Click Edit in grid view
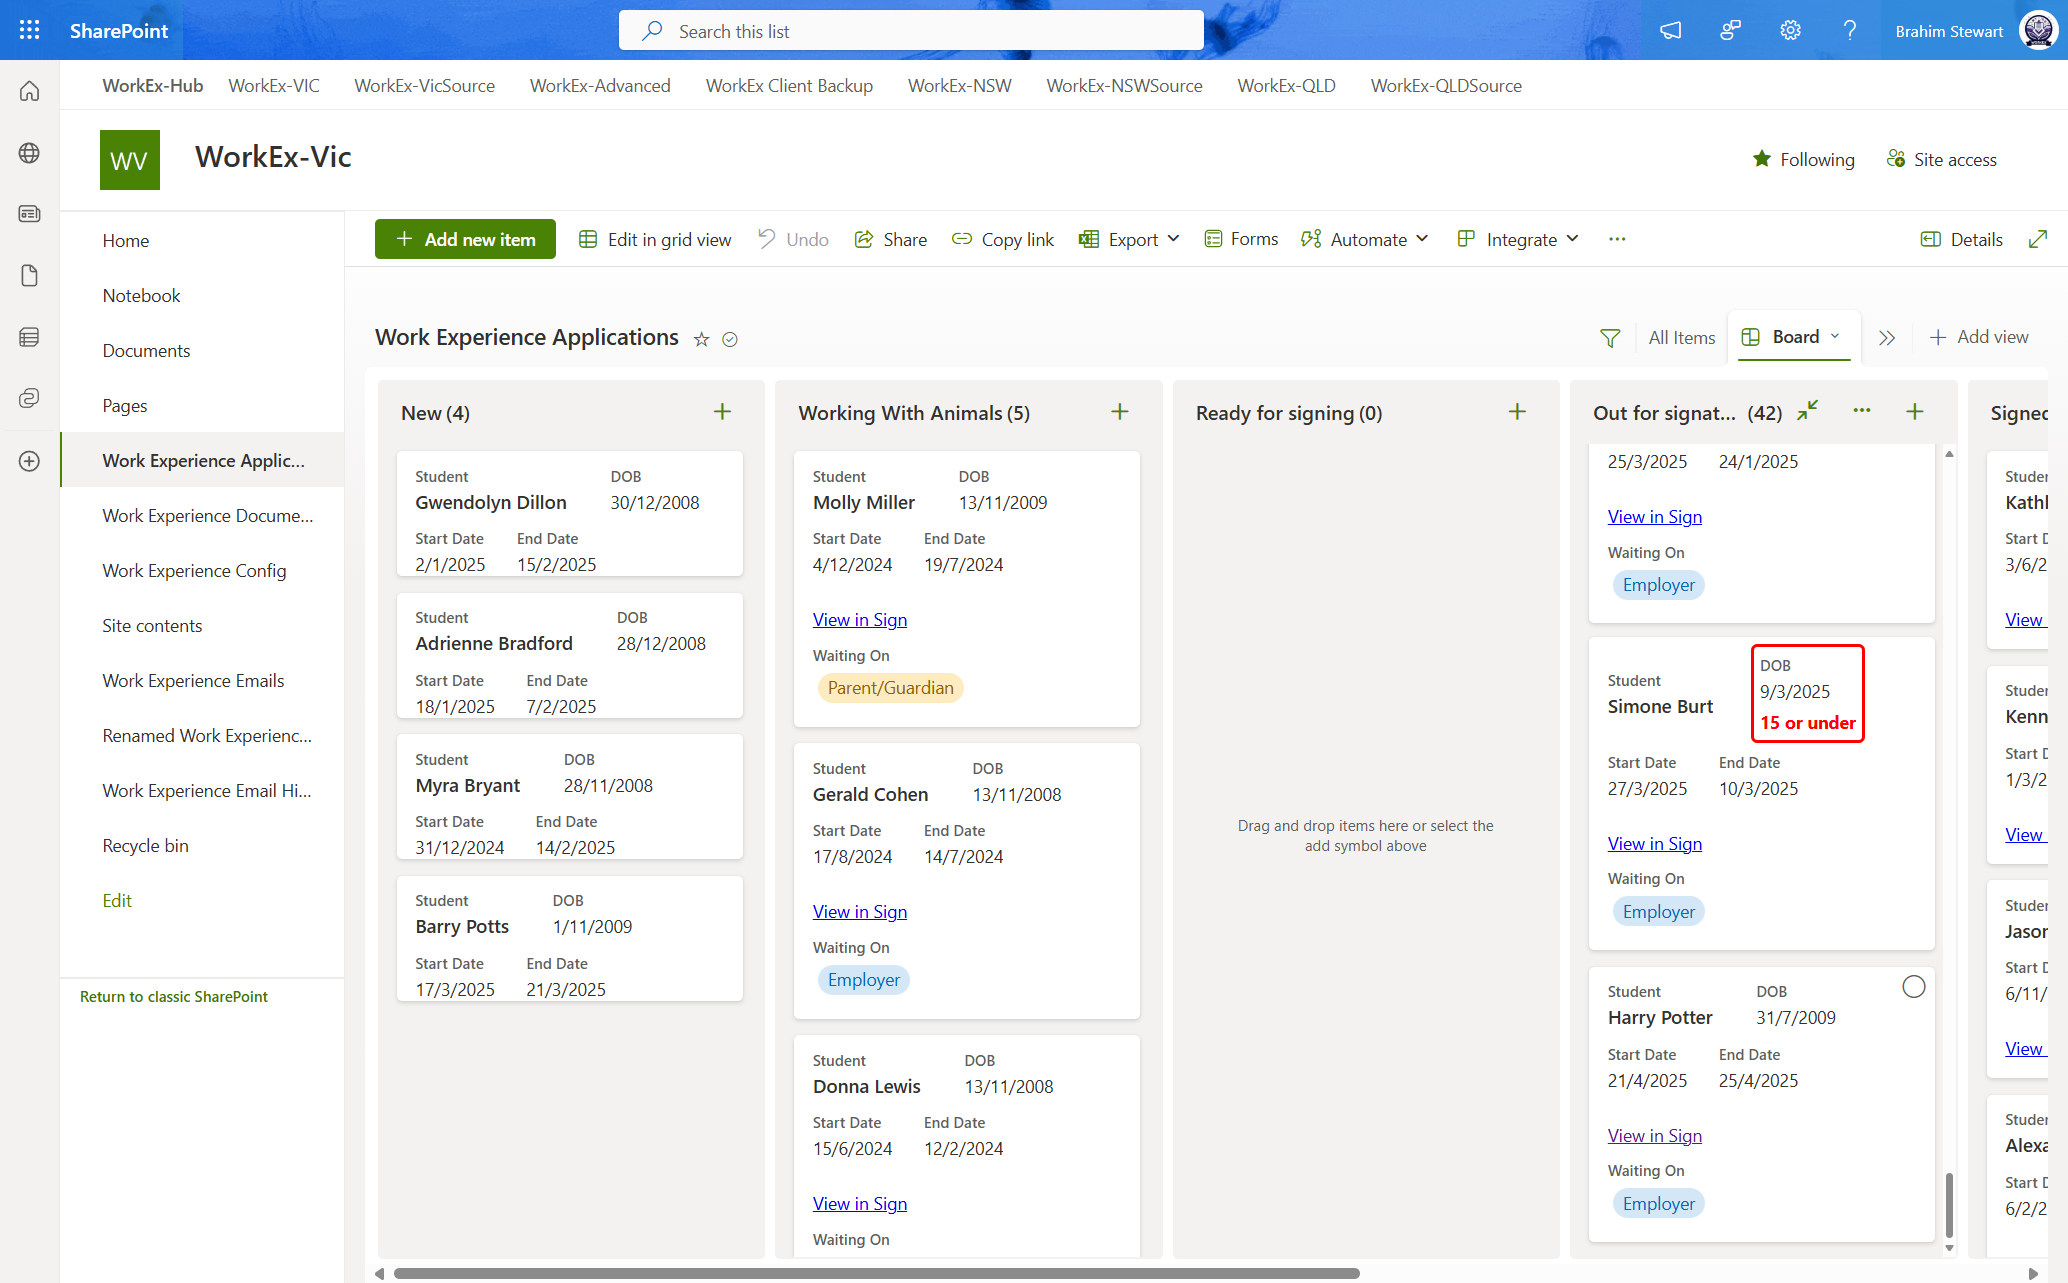Viewport: 2068px width, 1283px height. pos(655,239)
